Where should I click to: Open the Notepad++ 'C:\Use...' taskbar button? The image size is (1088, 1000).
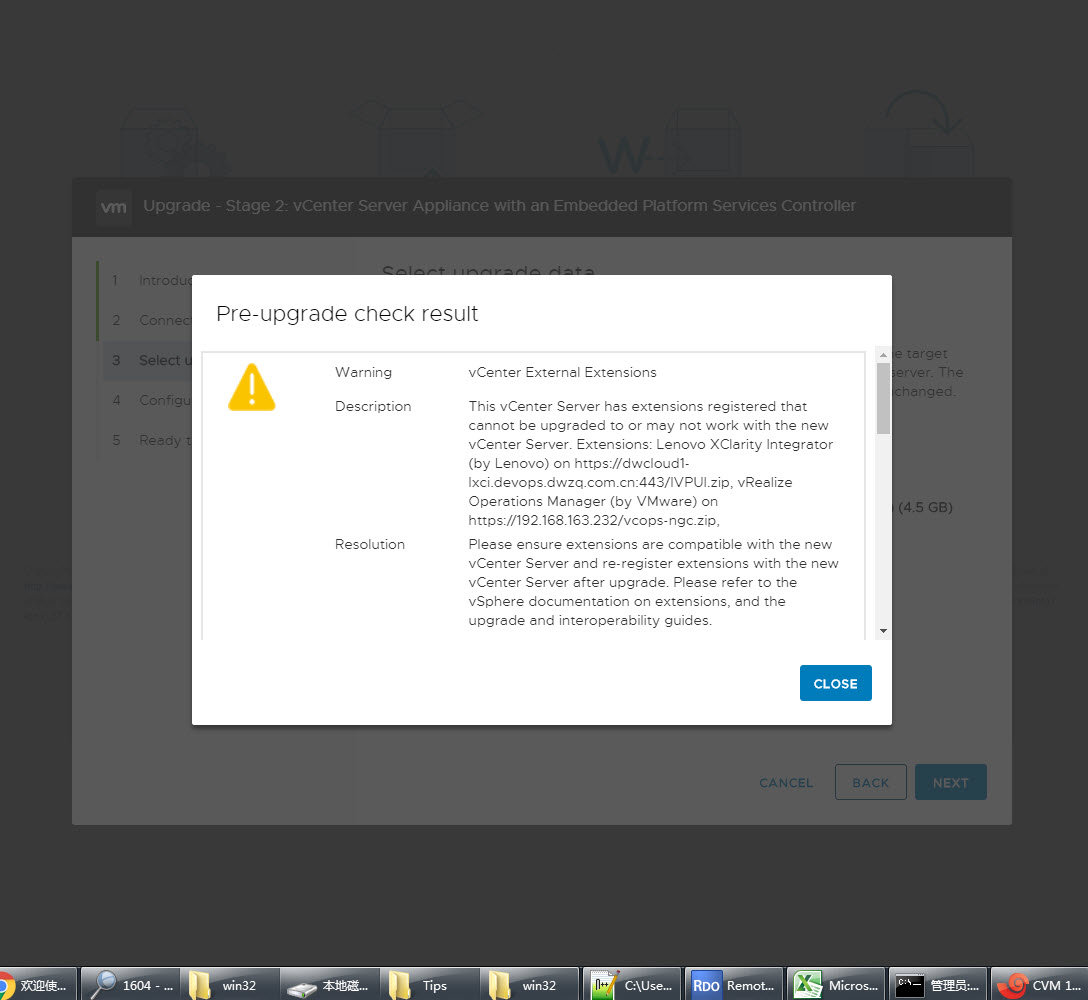632,985
